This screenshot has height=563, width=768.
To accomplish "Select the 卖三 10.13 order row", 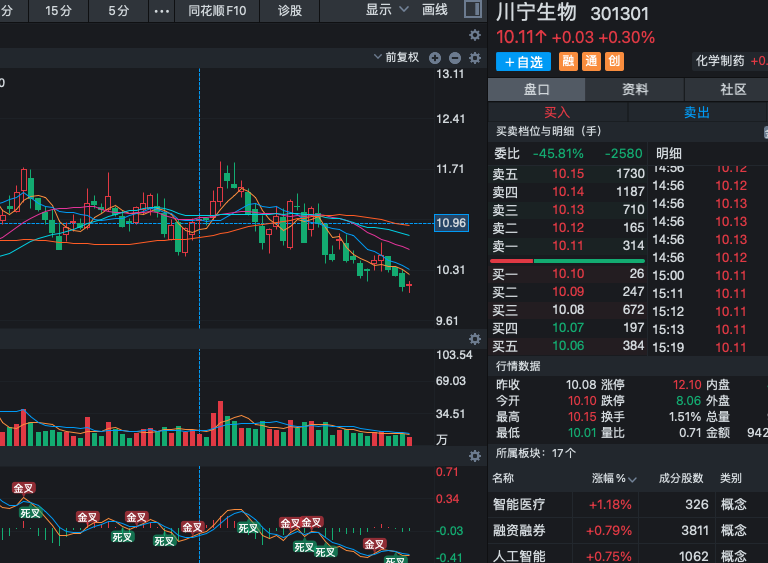I will pos(568,210).
